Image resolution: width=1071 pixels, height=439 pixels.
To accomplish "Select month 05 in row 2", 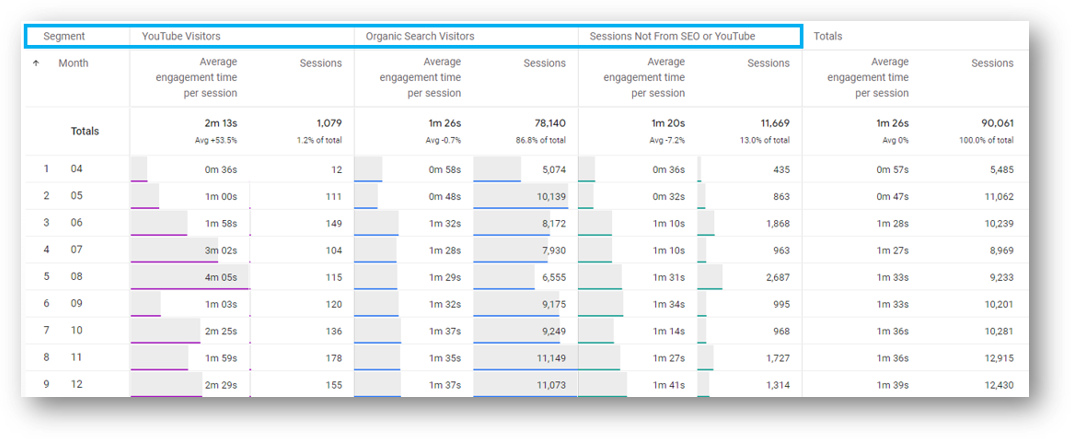I will coord(76,196).
